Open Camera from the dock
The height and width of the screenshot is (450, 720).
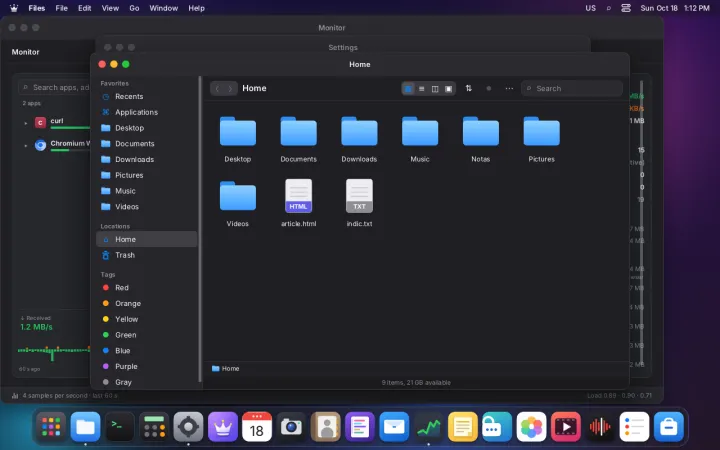pos(291,427)
